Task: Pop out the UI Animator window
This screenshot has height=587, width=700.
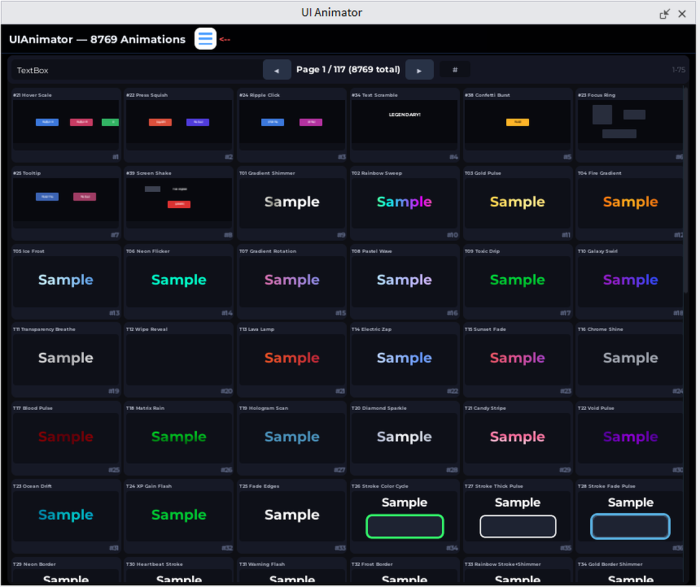Action: [664, 14]
